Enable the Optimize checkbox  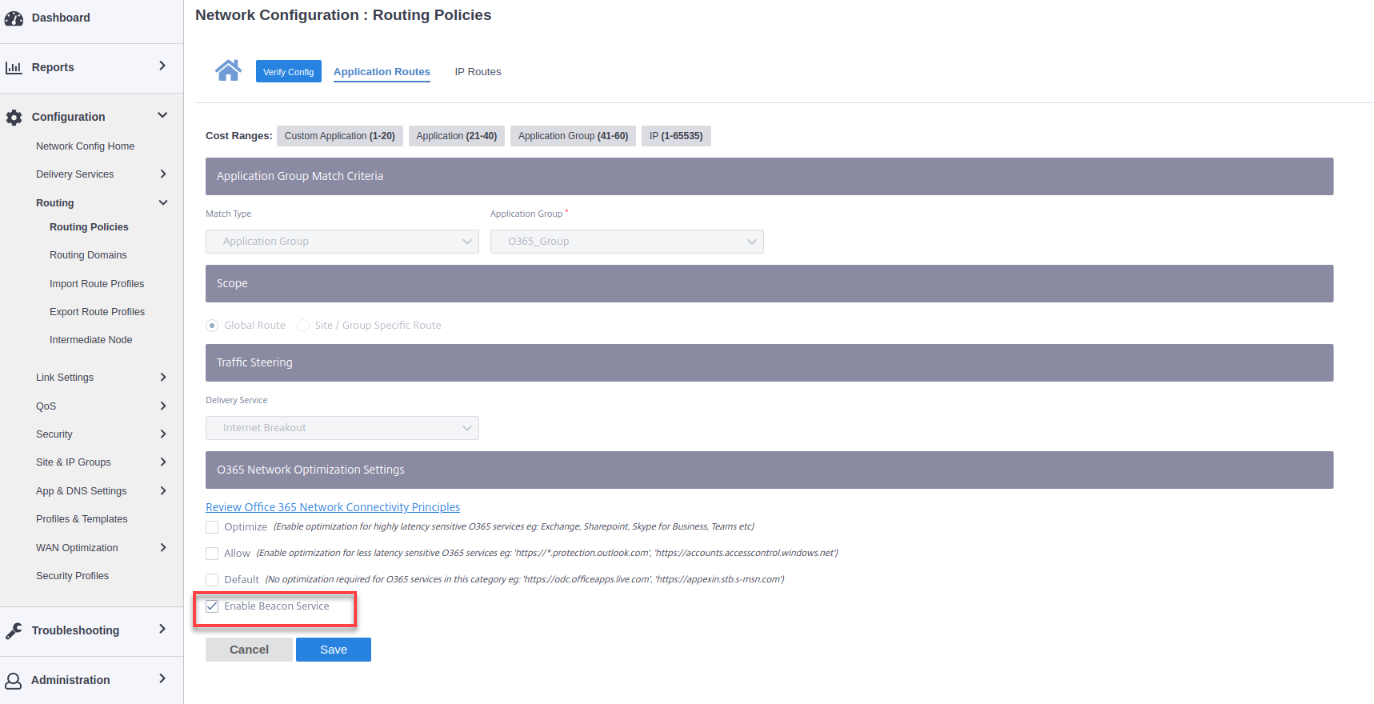point(212,527)
